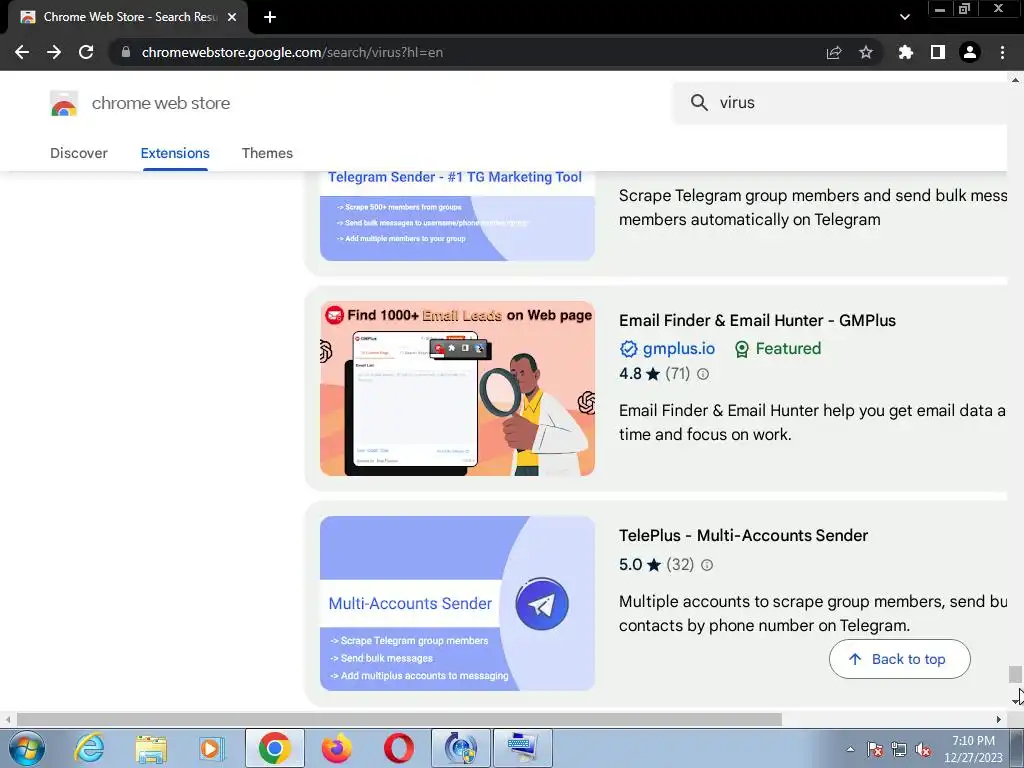This screenshot has width=1024, height=768.
Task: Click the browser forward arrow
Action: 54,52
